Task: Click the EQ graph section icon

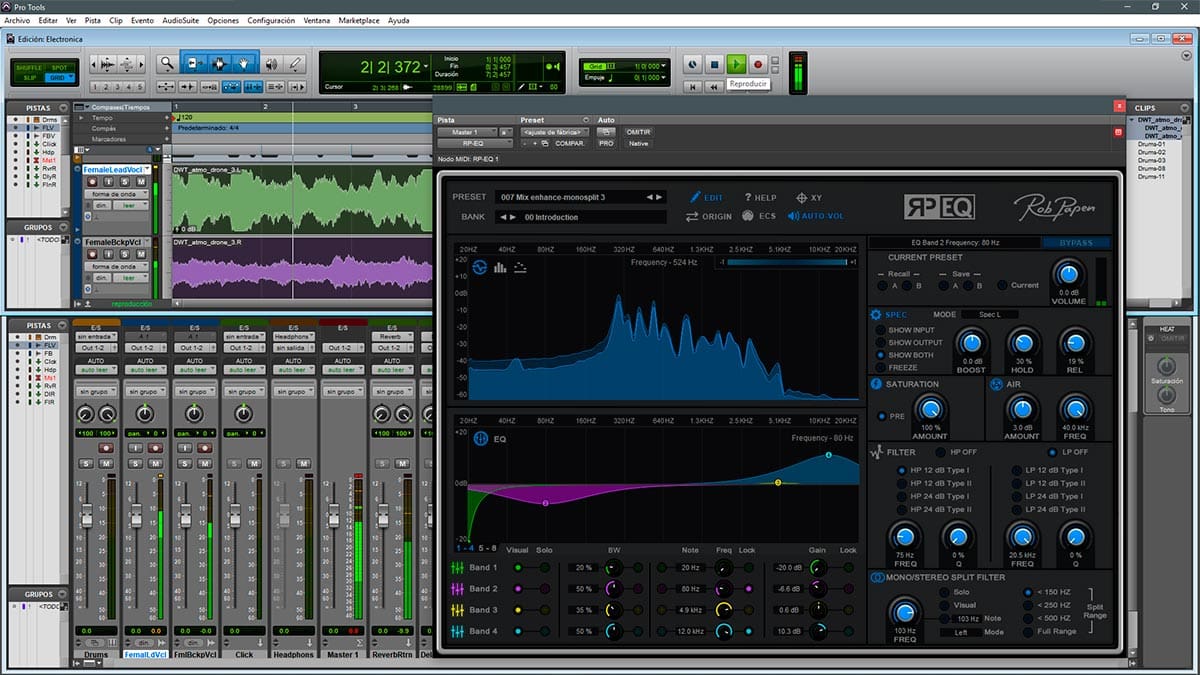Action: pos(479,438)
